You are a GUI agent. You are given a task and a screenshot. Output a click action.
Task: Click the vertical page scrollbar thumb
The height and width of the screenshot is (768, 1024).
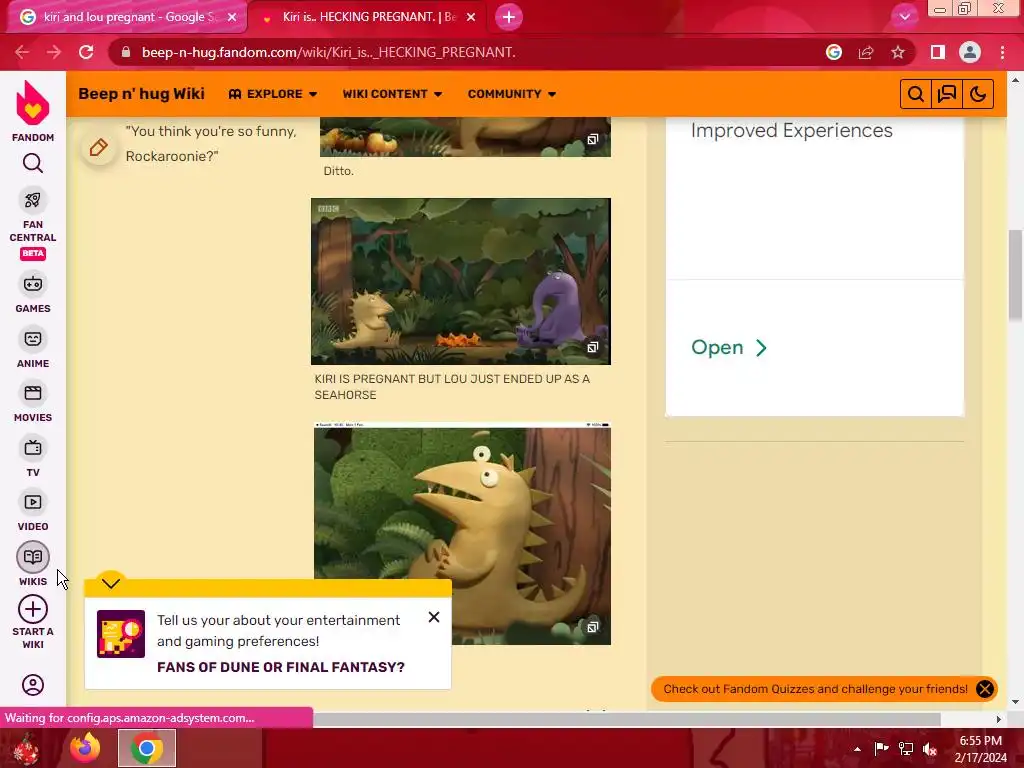(x=1016, y=275)
